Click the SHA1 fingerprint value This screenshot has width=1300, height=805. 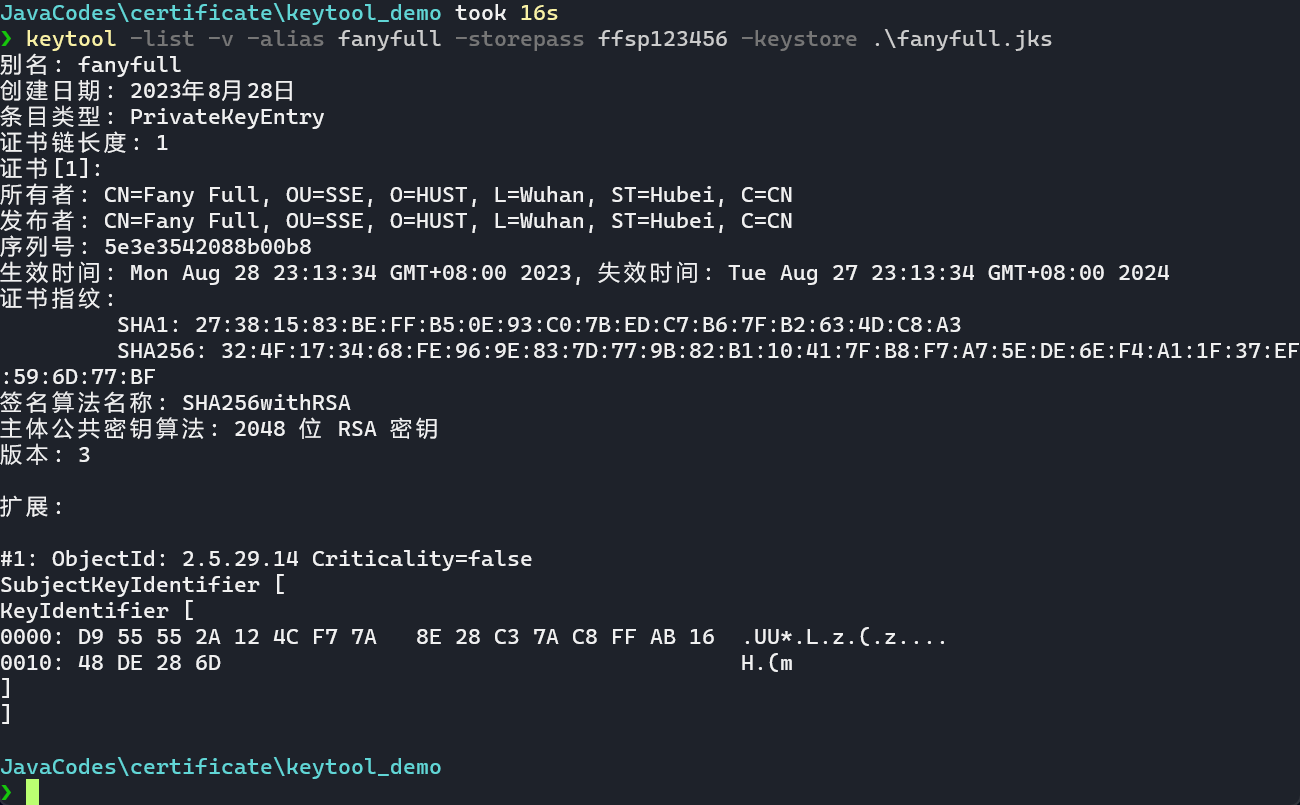[x=578, y=324]
